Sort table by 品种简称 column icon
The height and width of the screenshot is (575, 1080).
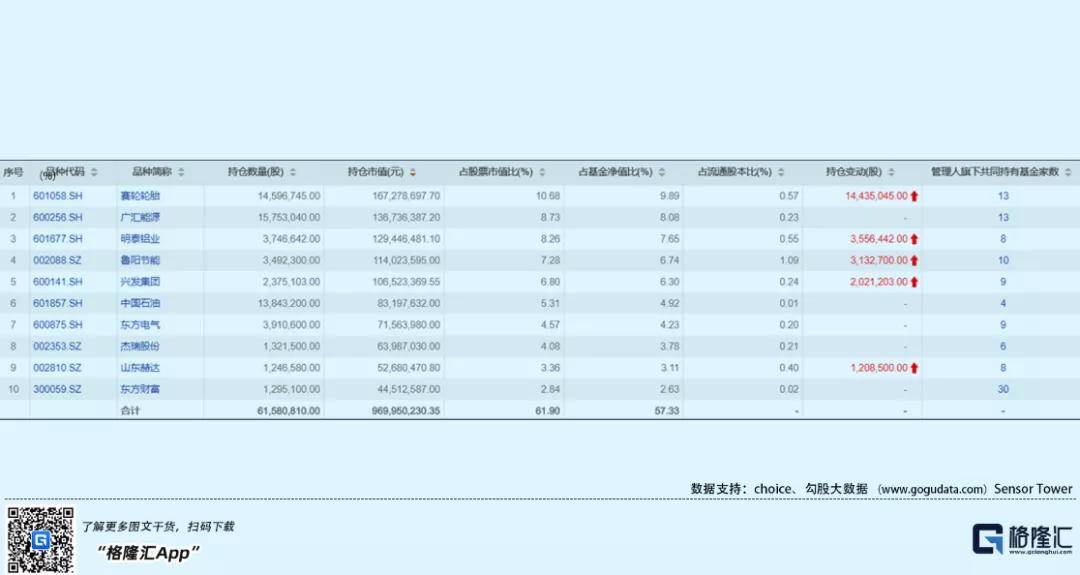click(x=181, y=172)
